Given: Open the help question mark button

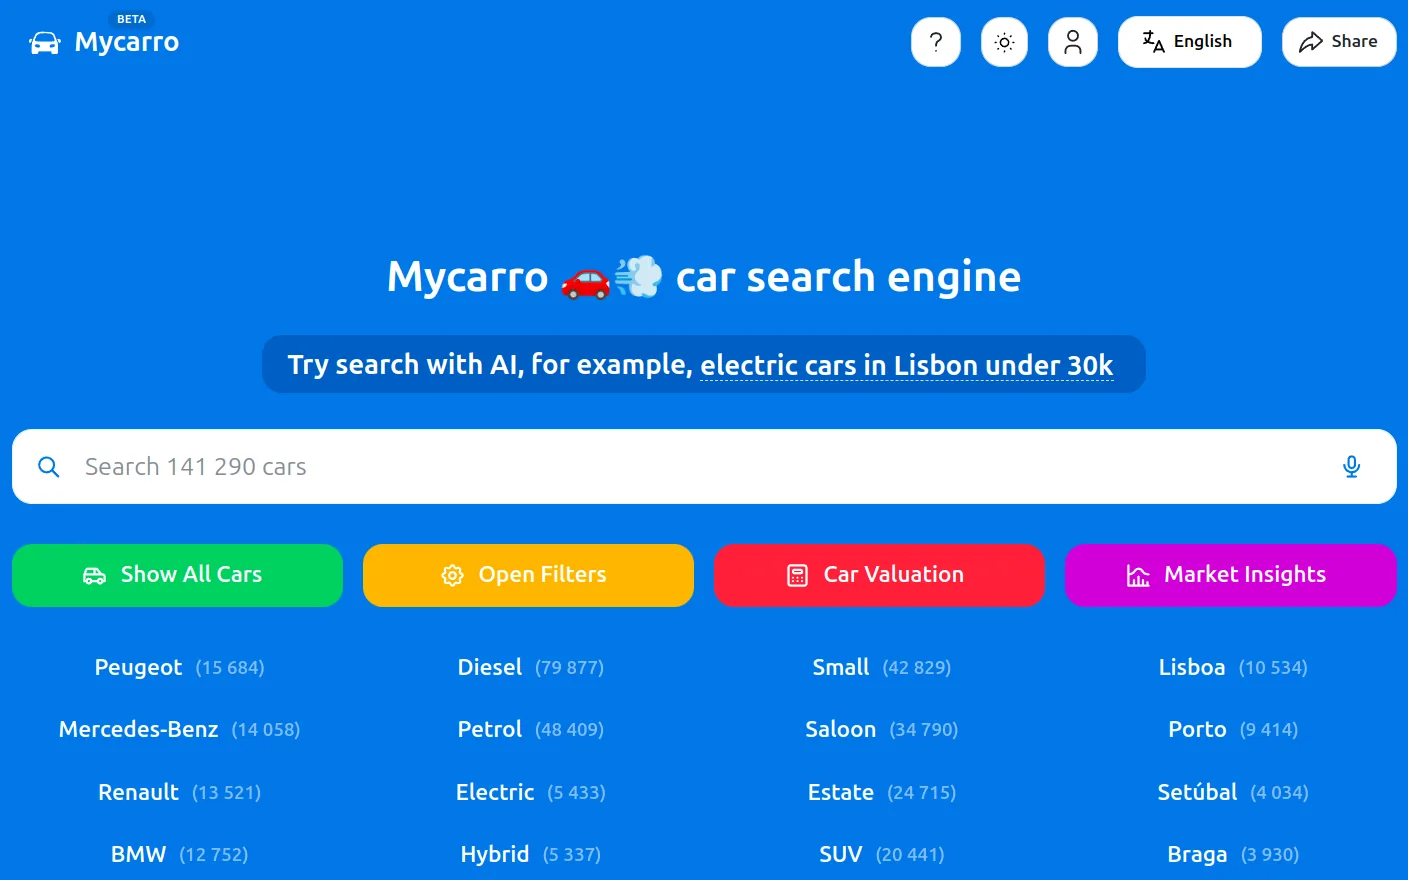Looking at the screenshot, I should point(936,42).
